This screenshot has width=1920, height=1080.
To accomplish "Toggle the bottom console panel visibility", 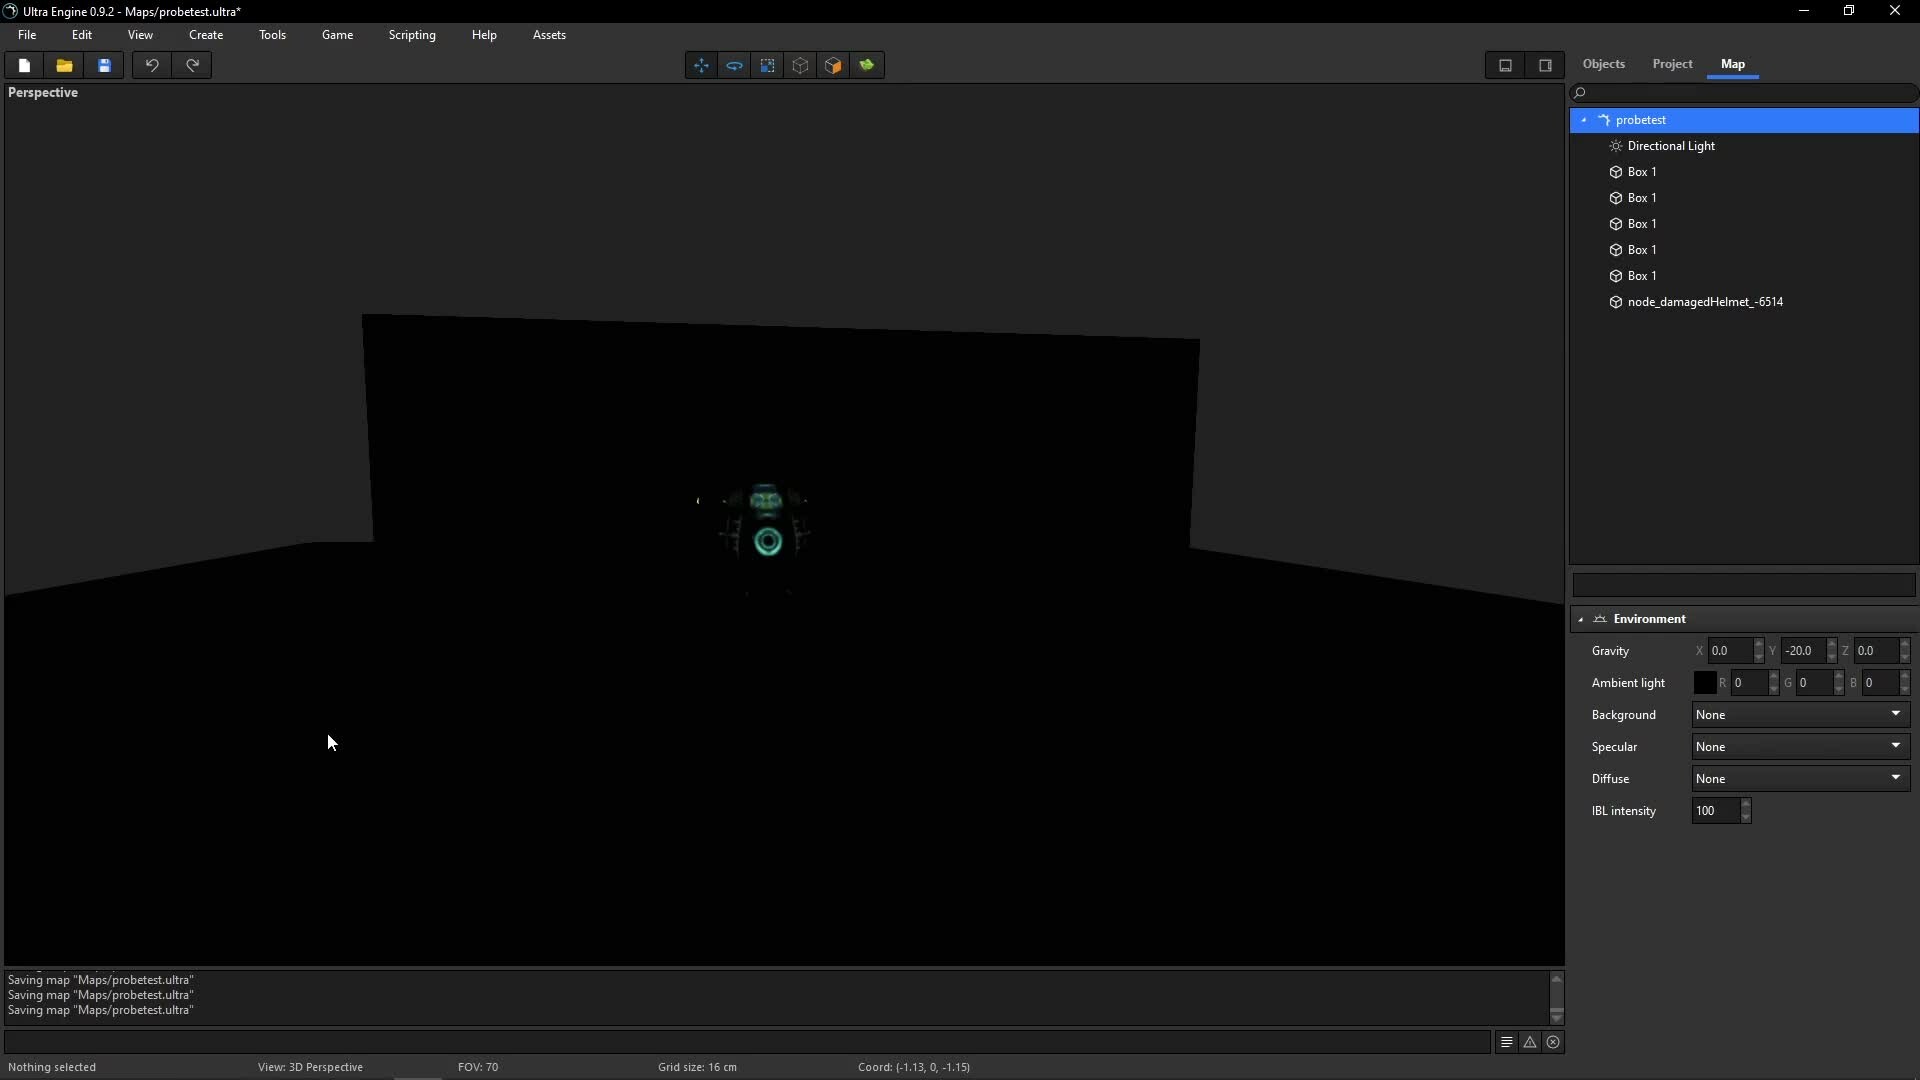I will 1505,66.
